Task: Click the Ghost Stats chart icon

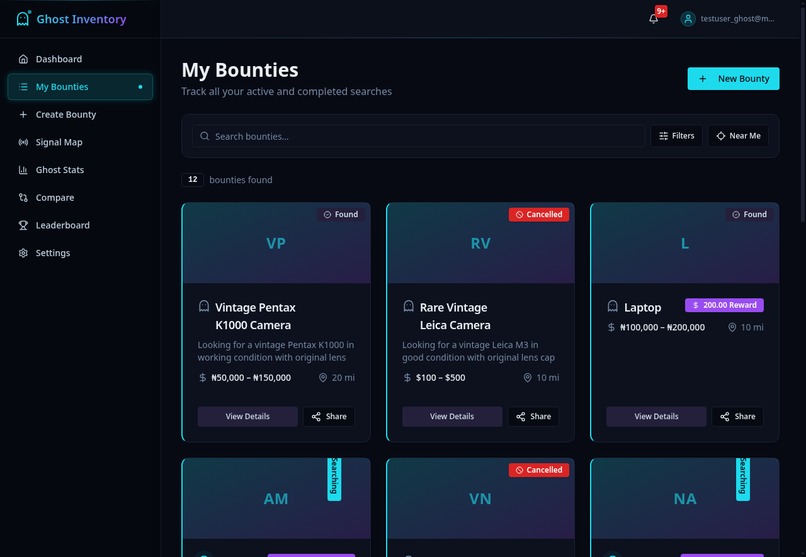Action: [x=23, y=170]
